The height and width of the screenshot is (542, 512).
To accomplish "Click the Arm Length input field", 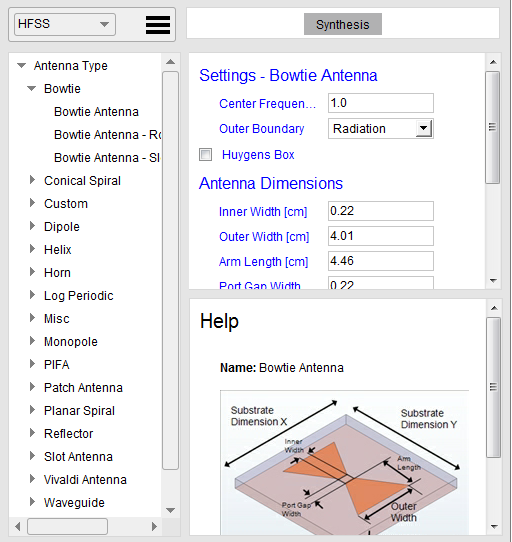I will [381, 261].
